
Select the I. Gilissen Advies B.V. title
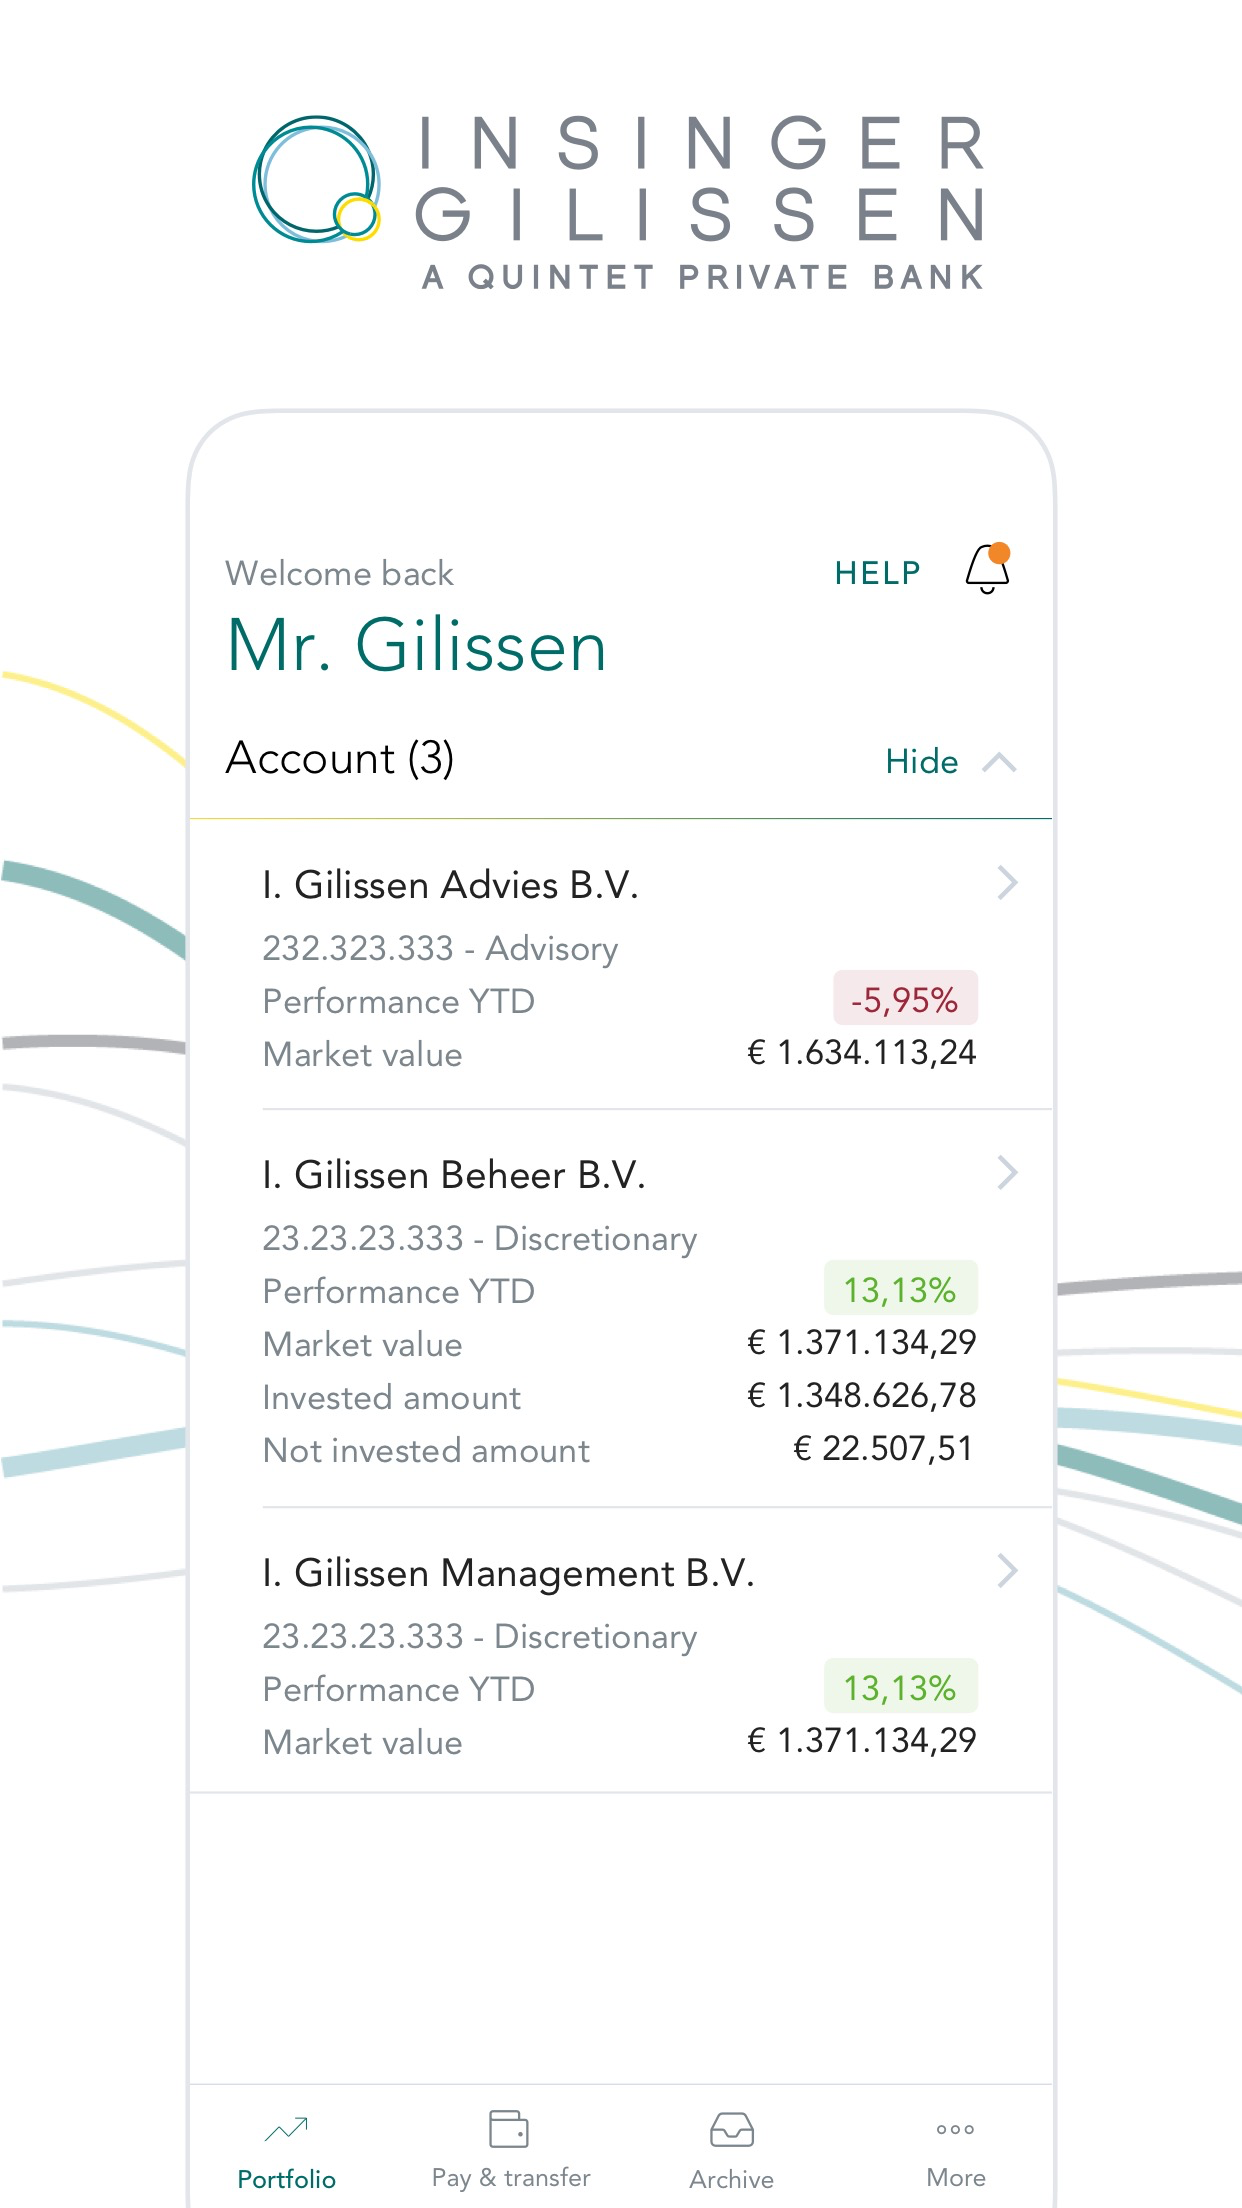pyautogui.click(x=450, y=885)
